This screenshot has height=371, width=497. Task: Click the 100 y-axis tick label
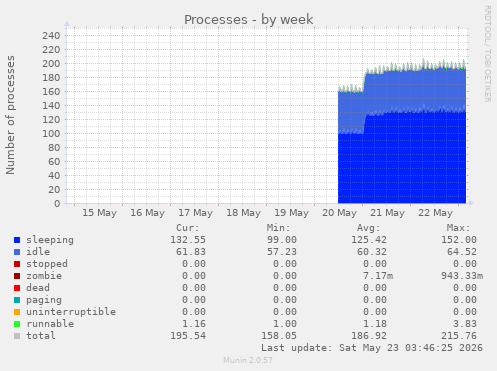point(51,134)
